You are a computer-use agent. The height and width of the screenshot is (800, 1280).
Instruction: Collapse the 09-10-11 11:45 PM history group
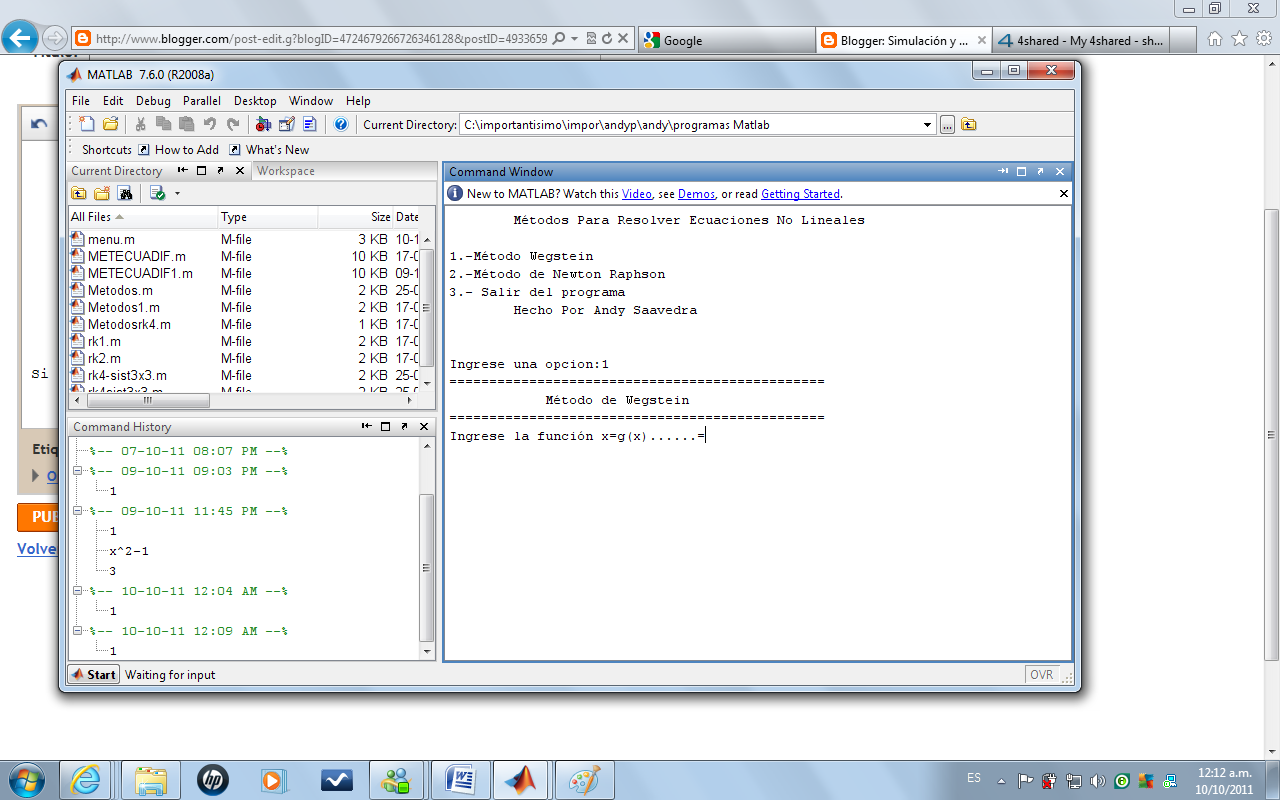click(x=79, y=511)
